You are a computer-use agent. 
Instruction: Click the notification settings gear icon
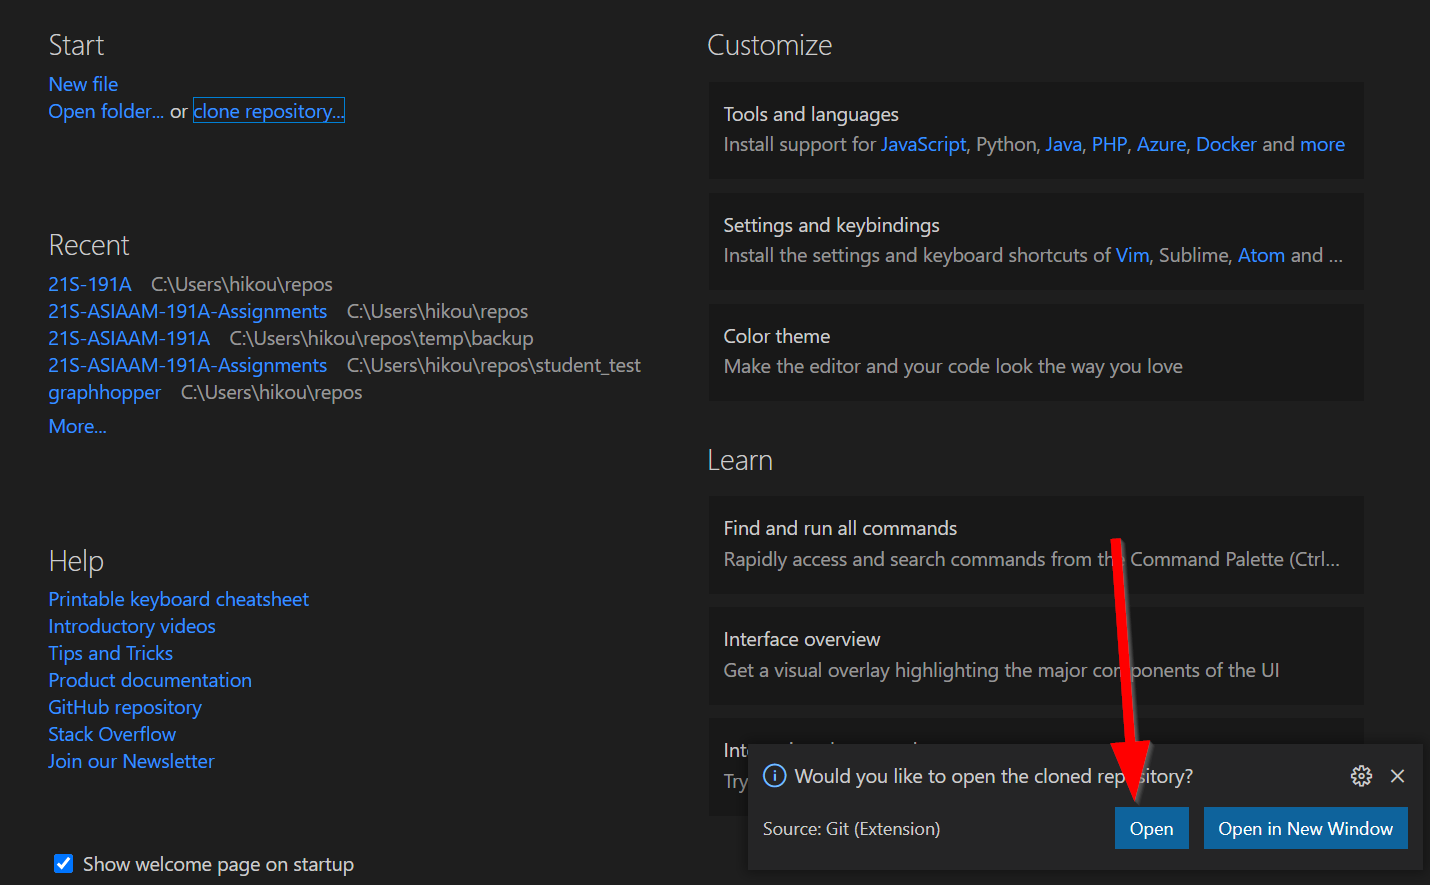[x=1361, y=776]
